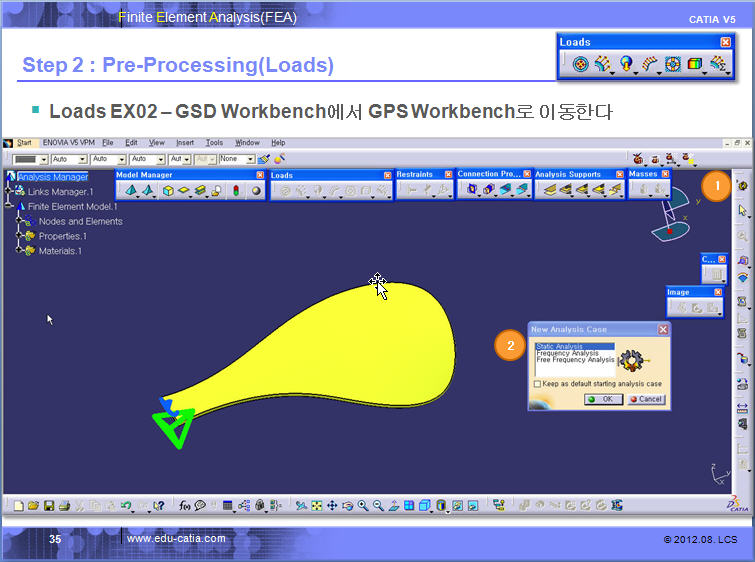Open the Tools menu

(x=214, y=143)
